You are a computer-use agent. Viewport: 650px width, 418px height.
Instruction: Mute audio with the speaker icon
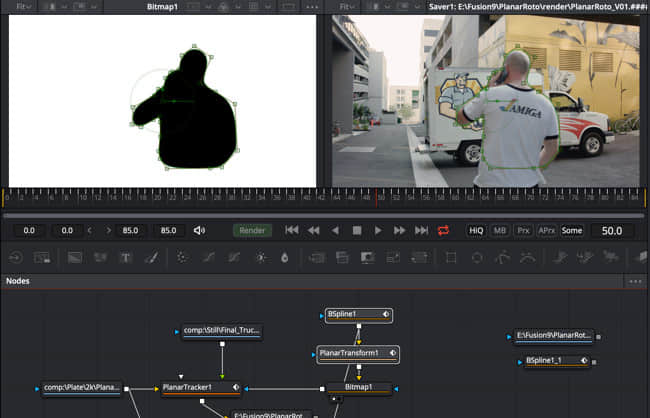pyautogui.click(x=199, y=230)
